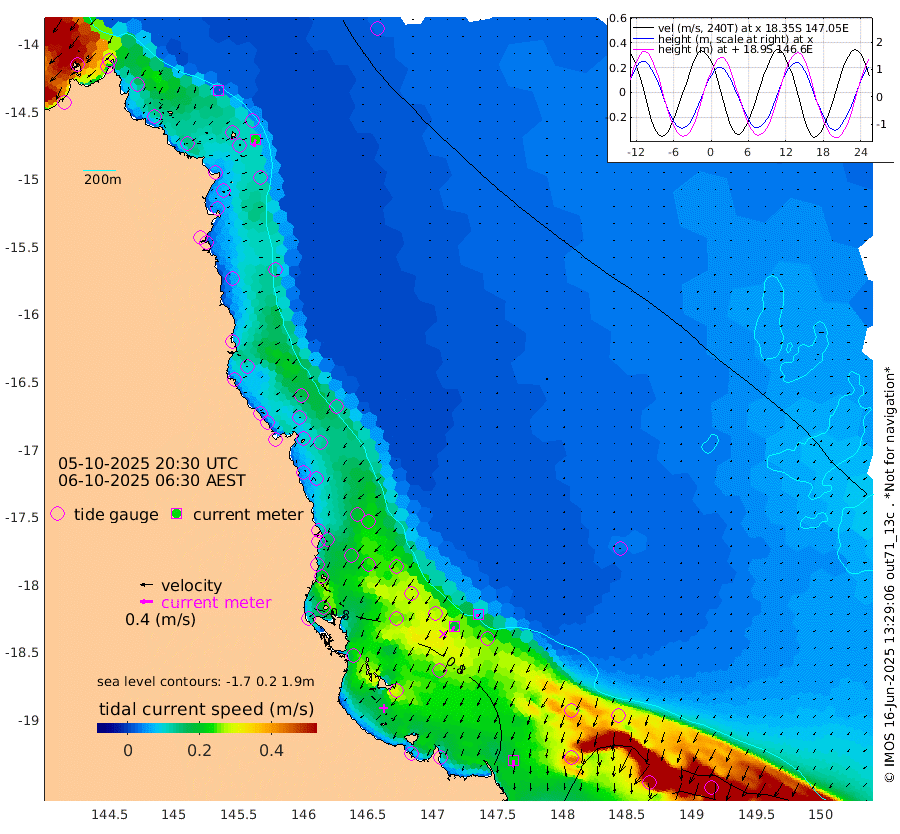Screen dimensions: 900x834
Task: Select the offshore tide gauge circle near 17.7S 148.5E
Action: (620, 548)
